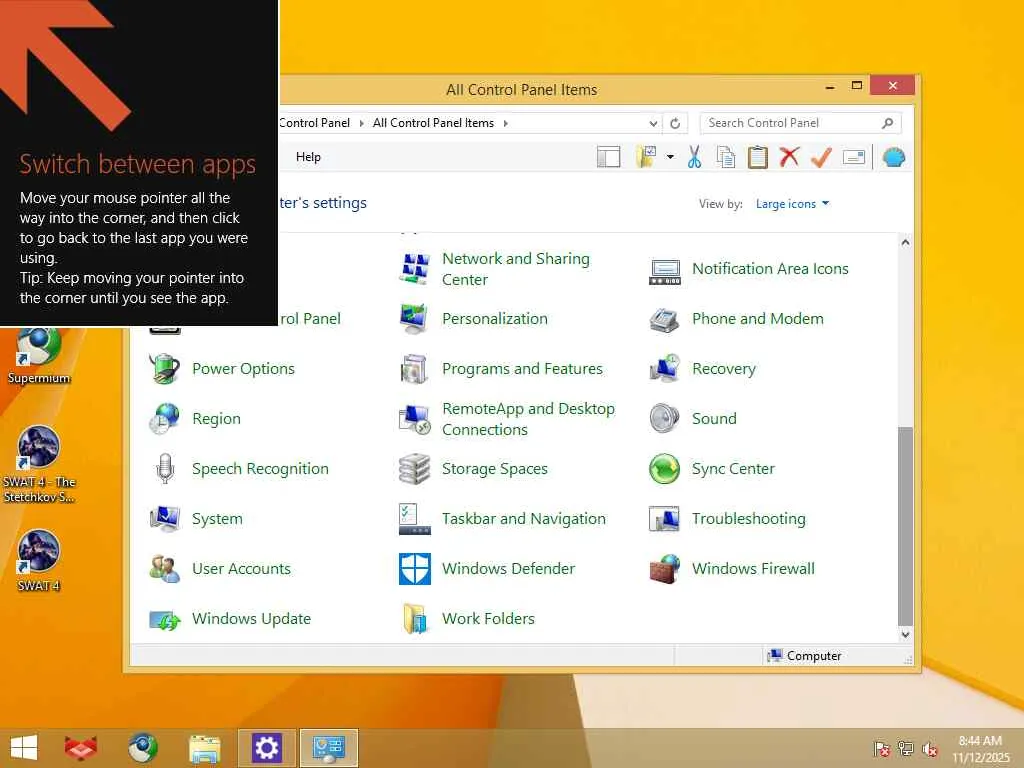Click the red fox taskbar icon

tap(81, 747)
